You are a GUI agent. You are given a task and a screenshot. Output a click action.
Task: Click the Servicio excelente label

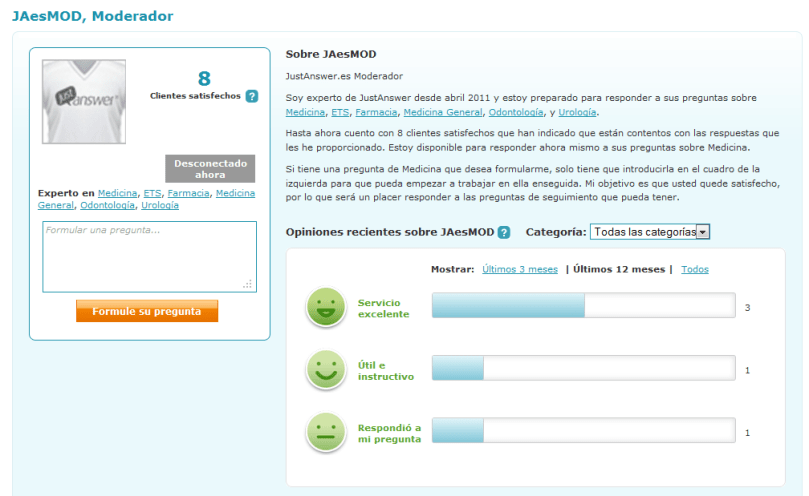383,308
